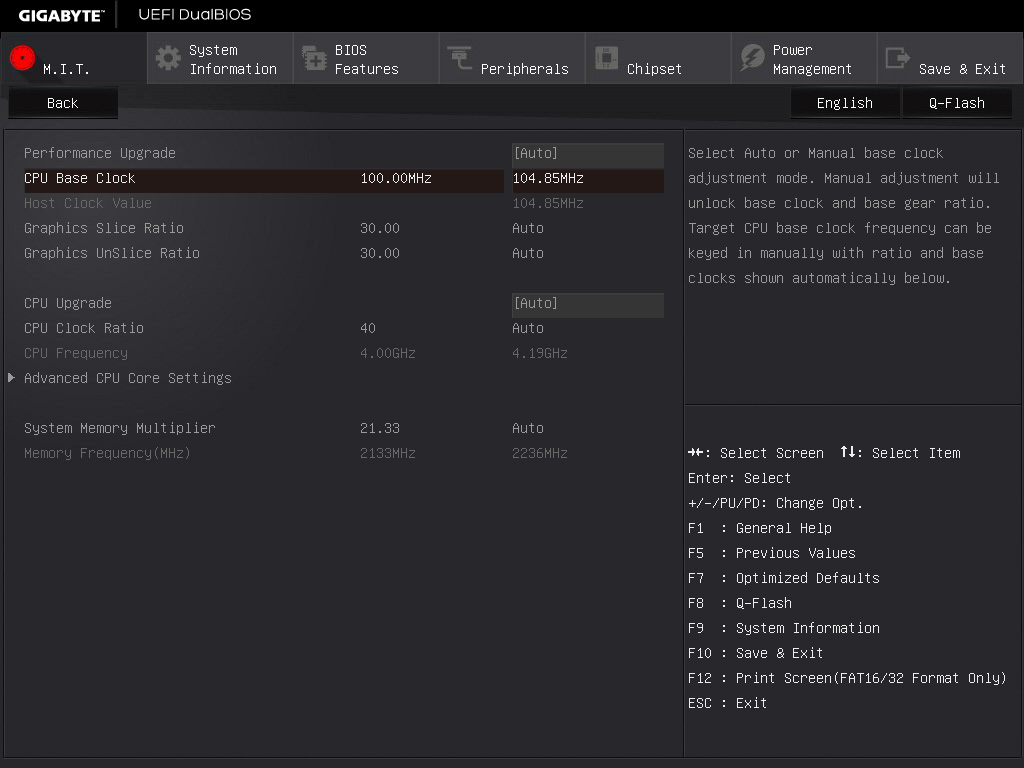Click the CPU Clock Ratio label
This screenshot has width=1024, height=768.
(x=84, y=328)
